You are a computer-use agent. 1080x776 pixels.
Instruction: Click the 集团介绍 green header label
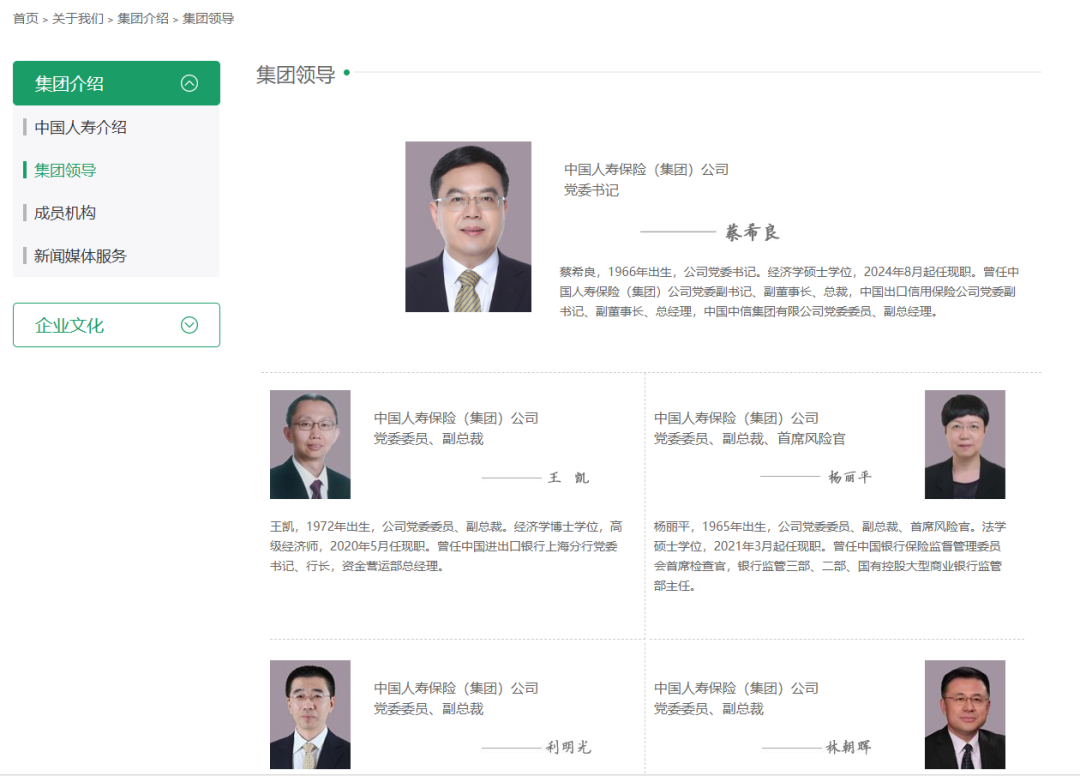[70, 83]
